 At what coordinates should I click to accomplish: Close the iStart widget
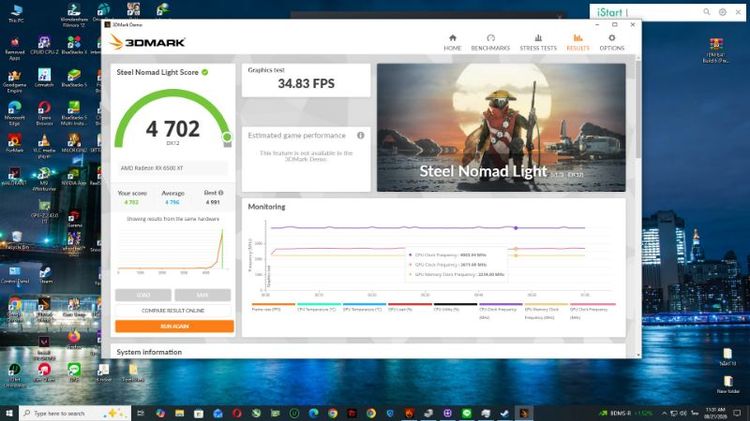738,12
